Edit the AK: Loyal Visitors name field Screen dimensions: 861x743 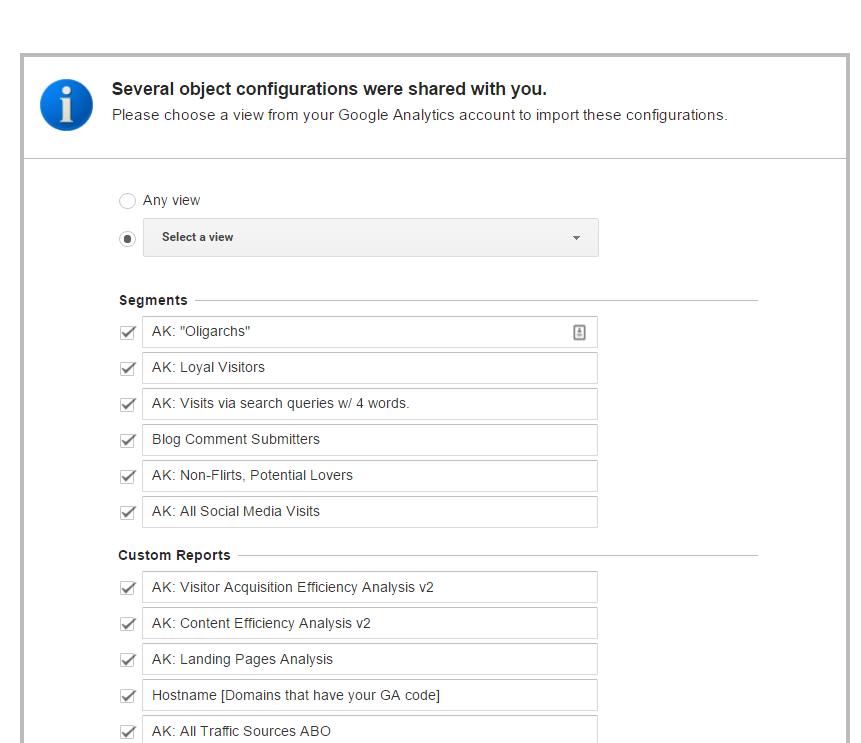[x=370, y=368]
